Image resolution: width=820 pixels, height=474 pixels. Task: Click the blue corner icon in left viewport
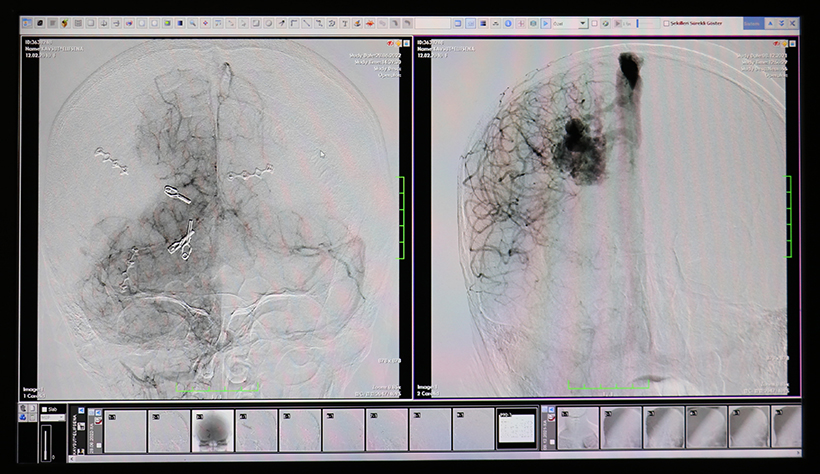(x=406, y=43)
